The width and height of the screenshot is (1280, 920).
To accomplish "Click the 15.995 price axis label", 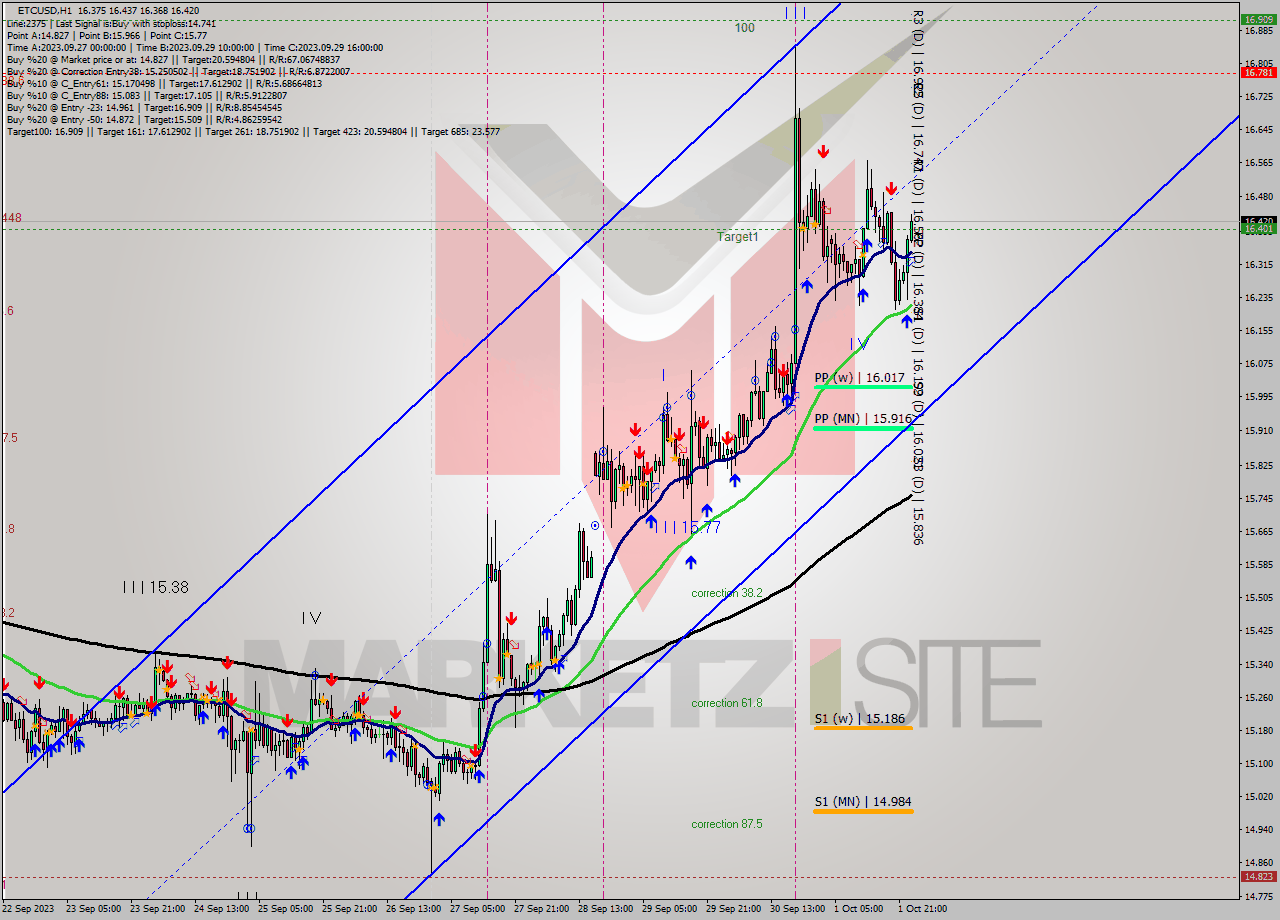I will tap(1258, 396).
